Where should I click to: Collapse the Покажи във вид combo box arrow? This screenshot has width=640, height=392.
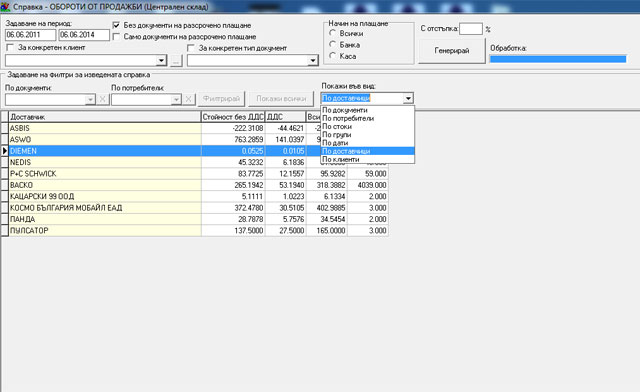408,98
